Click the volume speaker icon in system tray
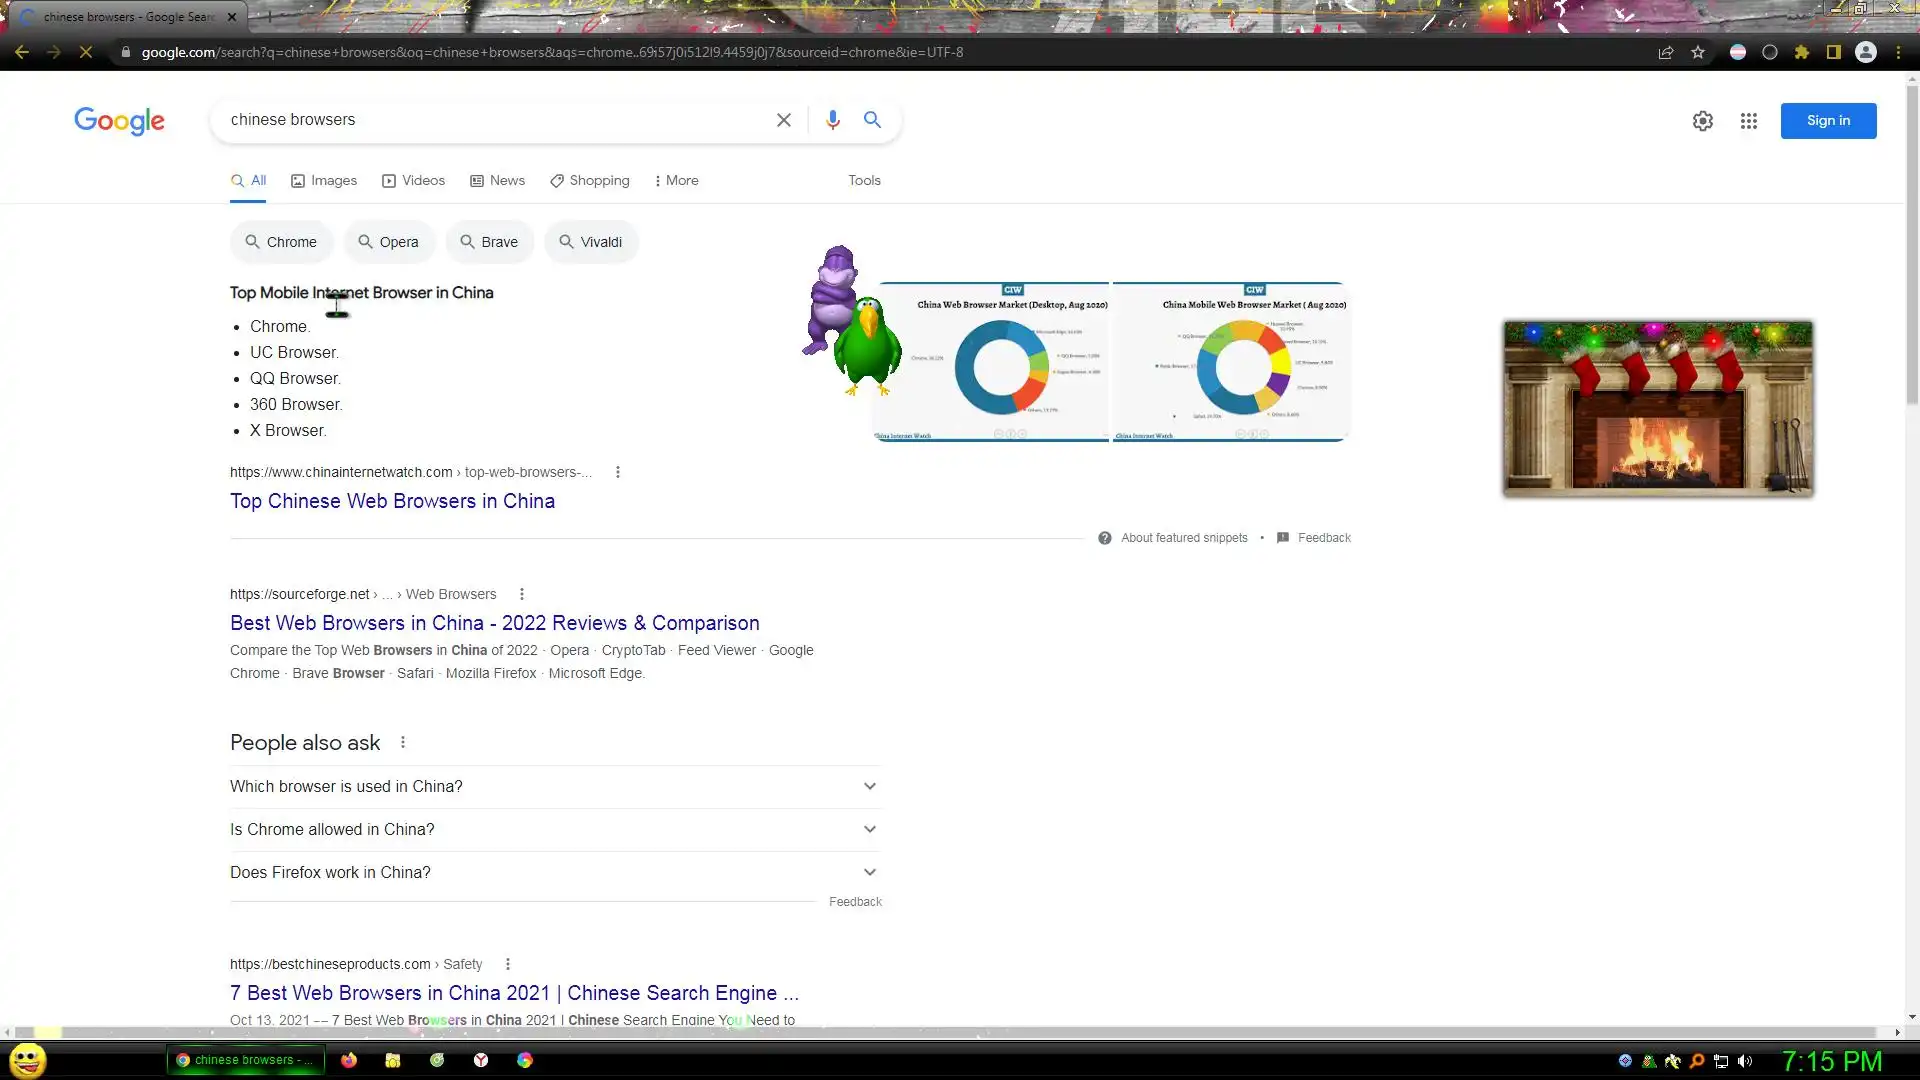Screen dimensions: 1920x1080 tap(1745, 1061)
